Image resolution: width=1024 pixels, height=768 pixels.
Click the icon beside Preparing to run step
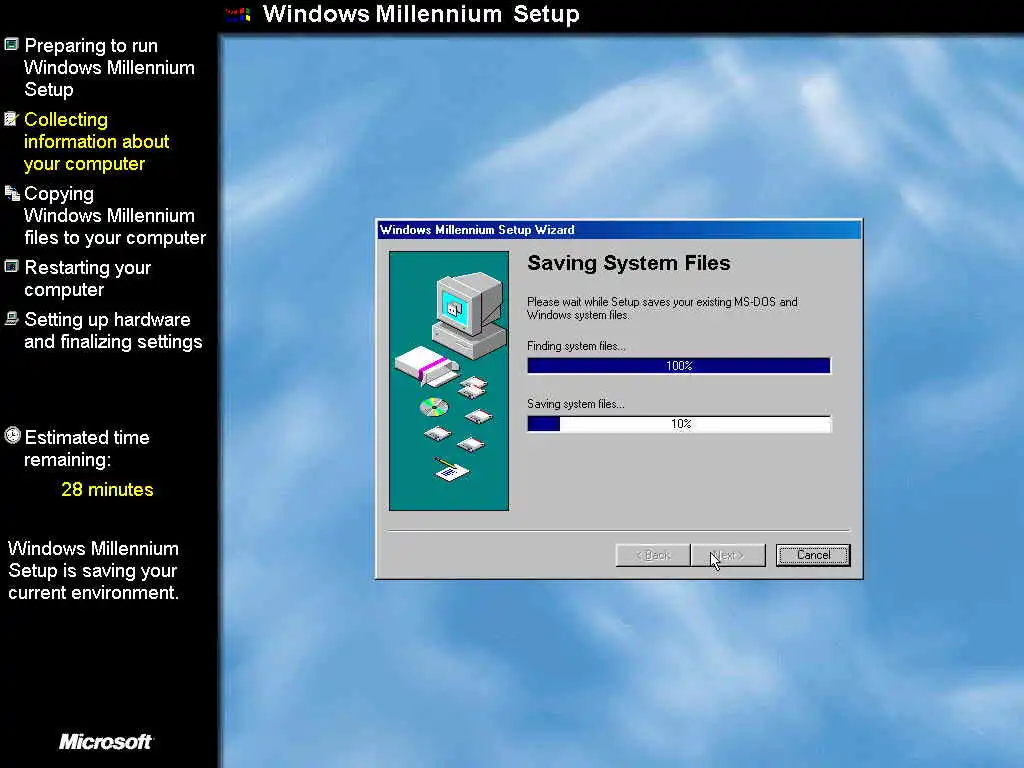pos(11,45)
